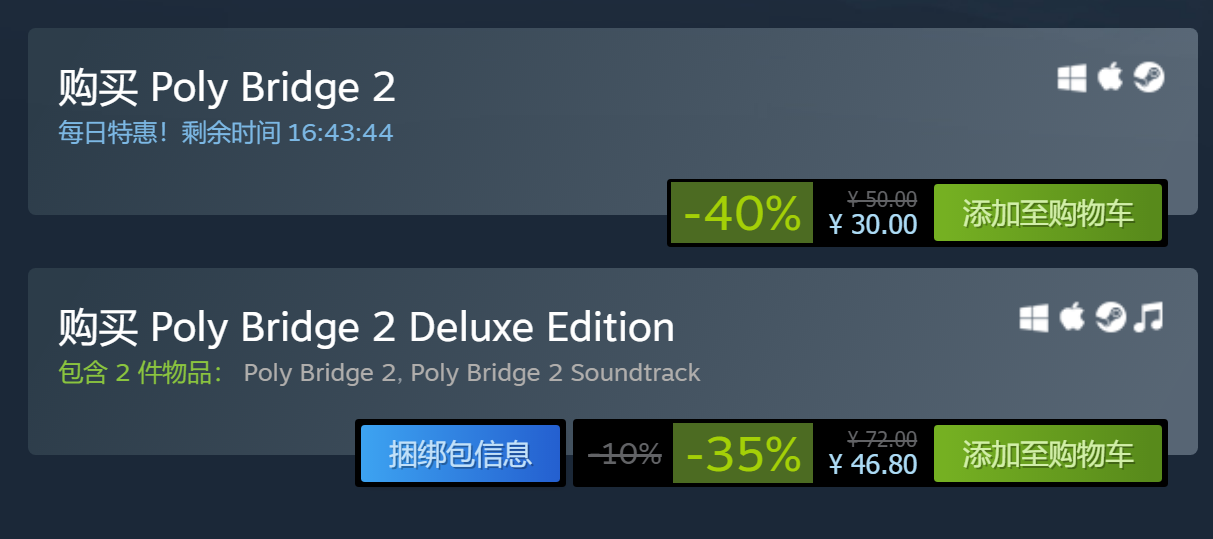Viewport: 1213px width, 539px height.
Task: Click the ¥30.00 discounted price
Action: (x=873, y=224)
